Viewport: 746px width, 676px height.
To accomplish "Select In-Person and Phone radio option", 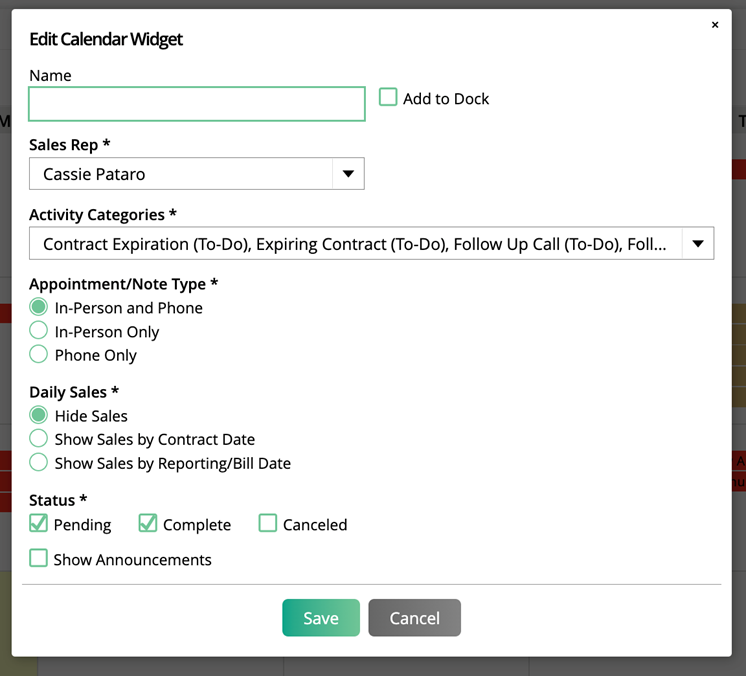I will click(39, 307).
